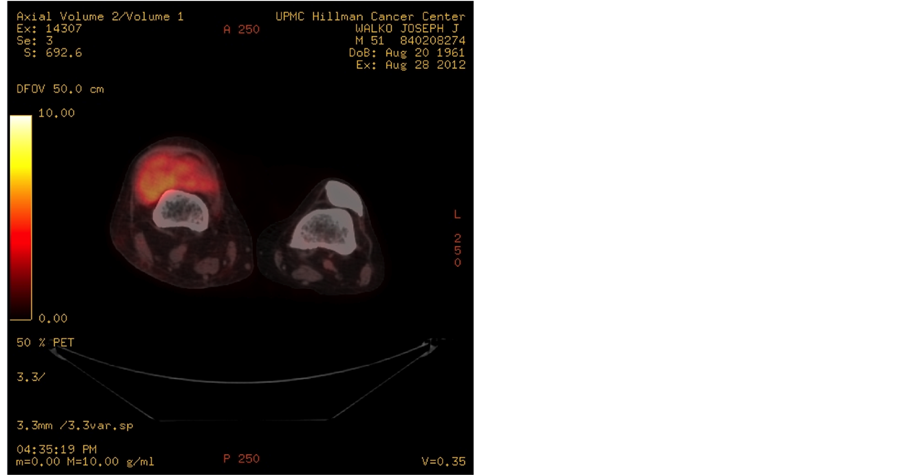
Task: Click the PET color scale bar
Action: 20,217
